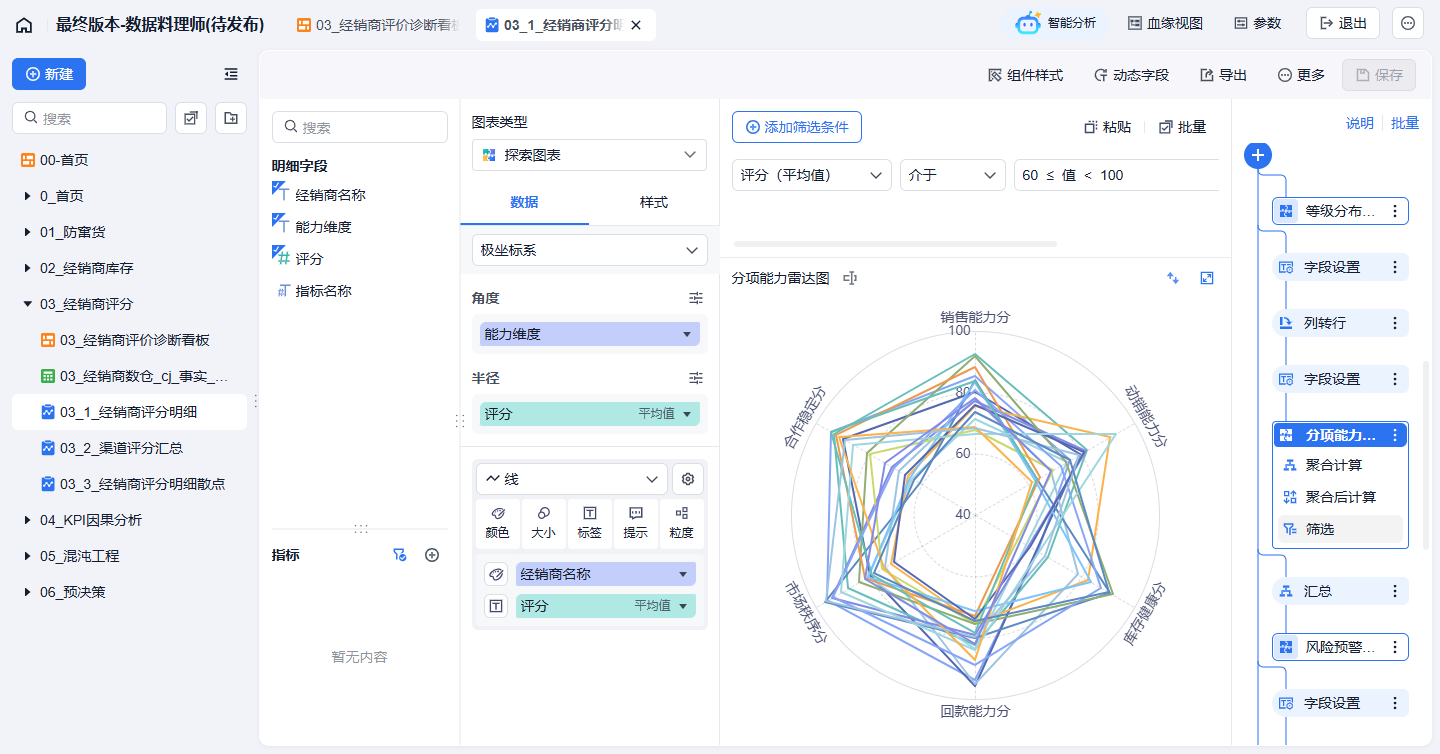Add a step with the blue plus circle
1440x754 pixels.
pos(1258,155)
